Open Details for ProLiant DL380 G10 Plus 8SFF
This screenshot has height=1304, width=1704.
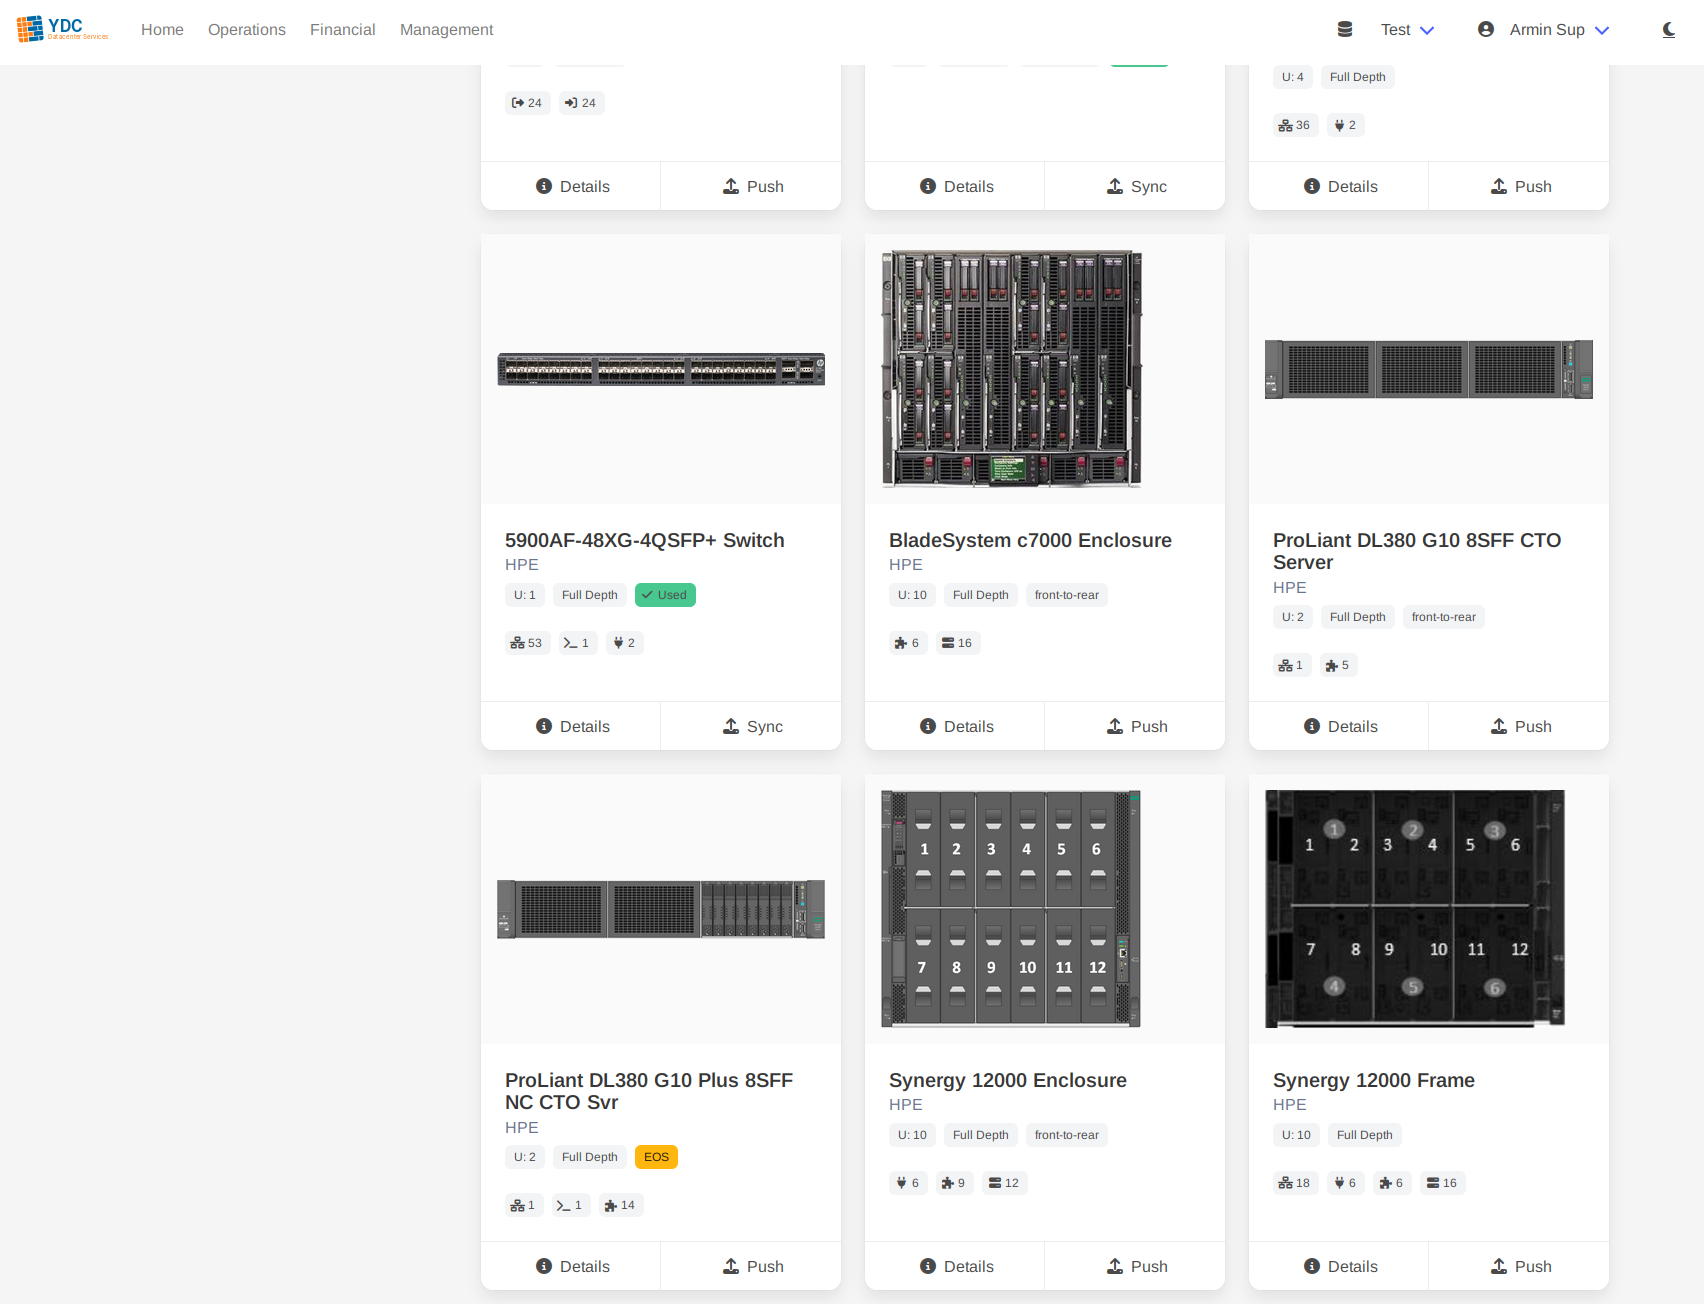click(x=571, y=1266)
